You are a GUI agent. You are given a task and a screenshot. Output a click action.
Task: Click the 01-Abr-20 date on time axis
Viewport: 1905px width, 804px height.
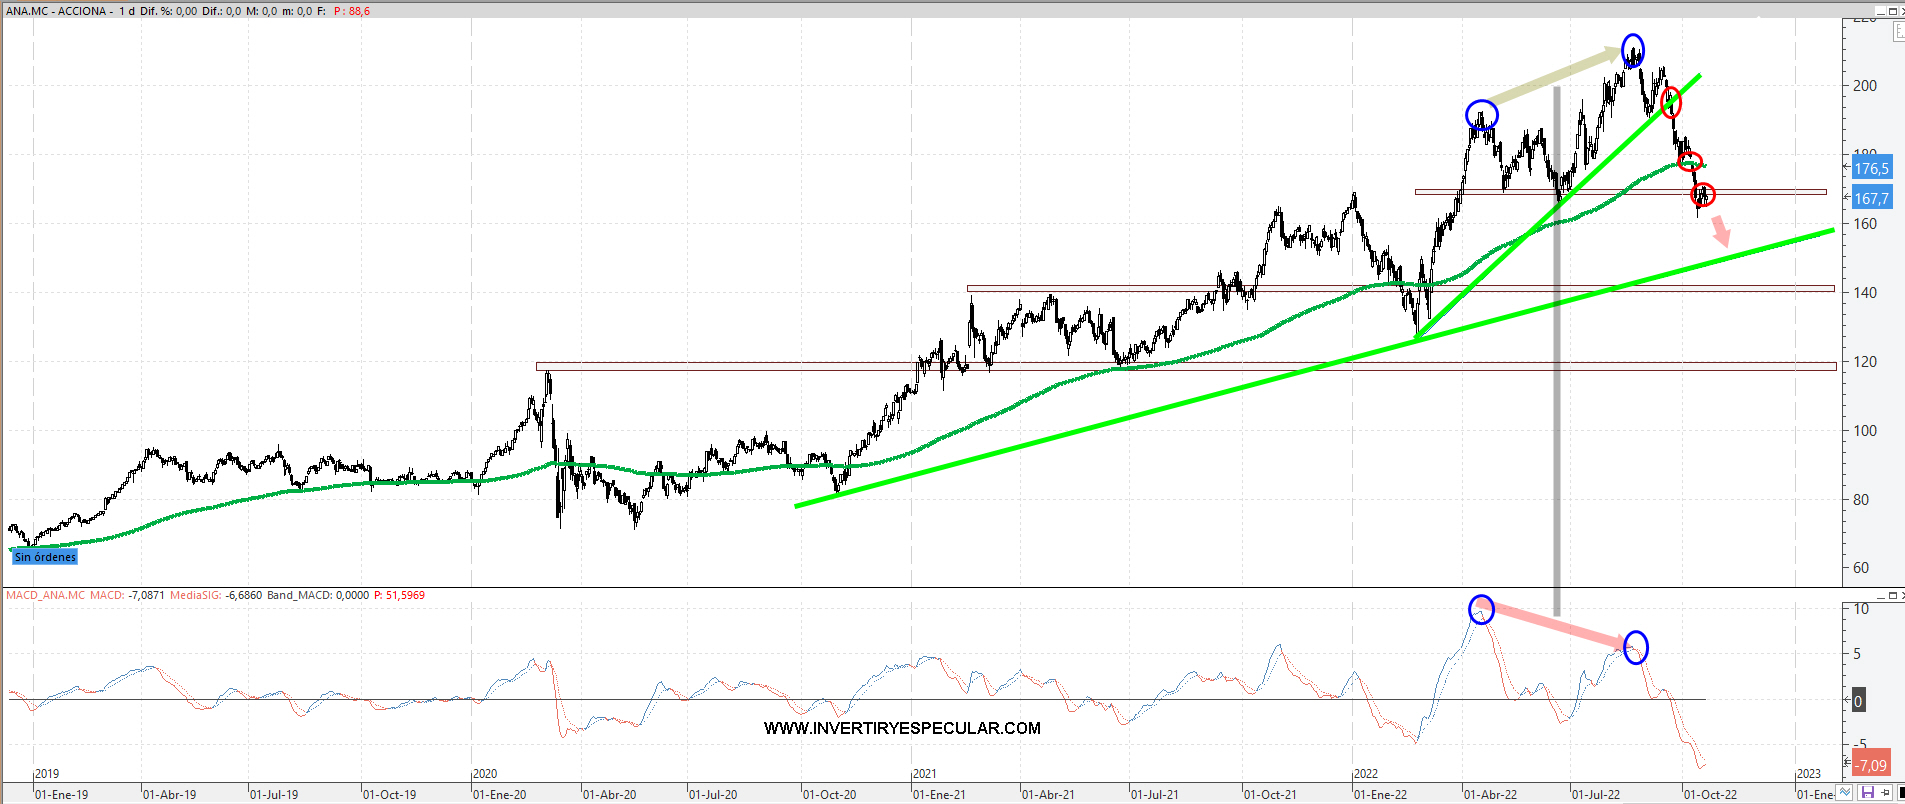tap(609, 795)
